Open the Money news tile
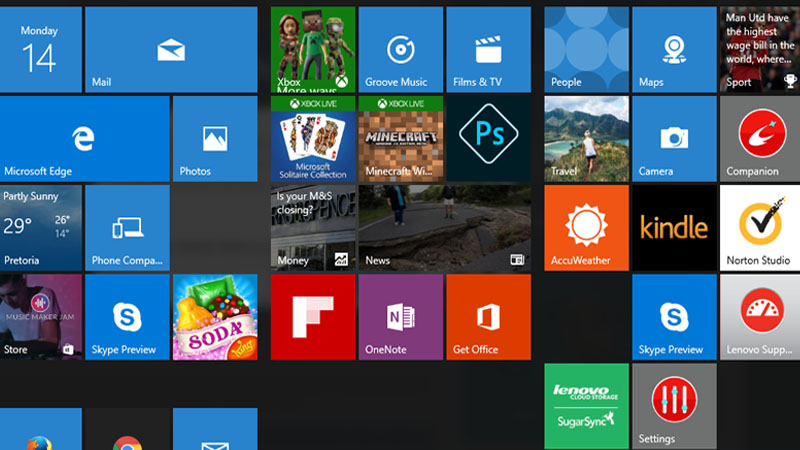 pos(313,228)
